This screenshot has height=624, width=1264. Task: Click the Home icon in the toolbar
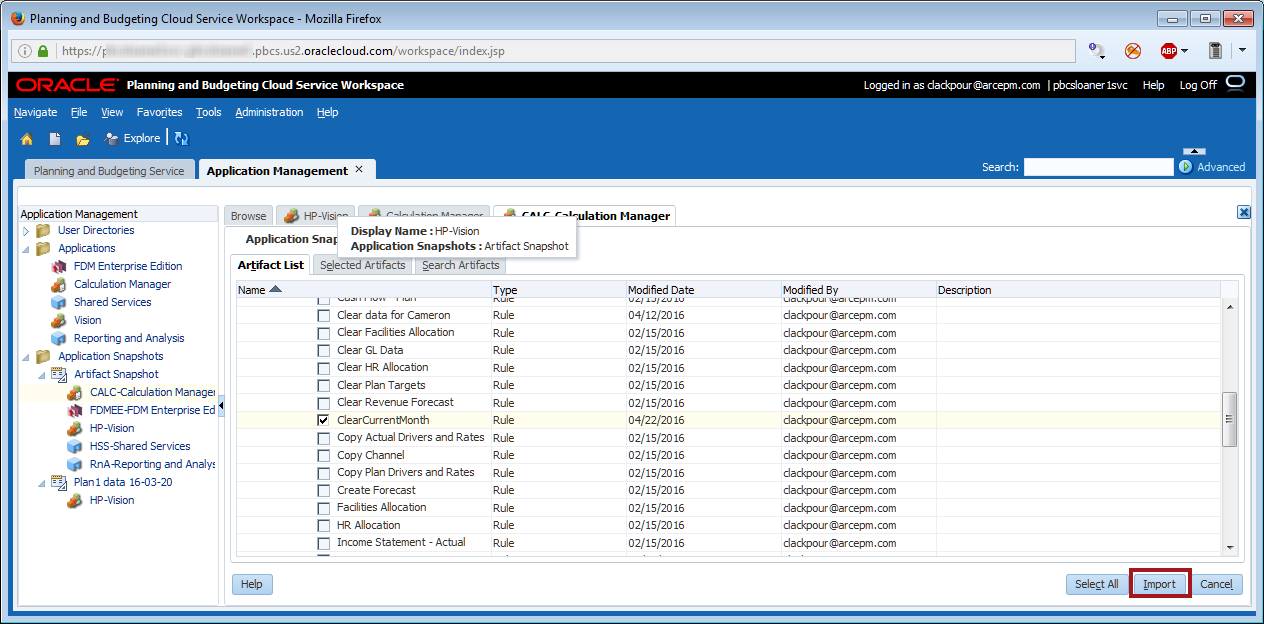[x=27, y=139]
